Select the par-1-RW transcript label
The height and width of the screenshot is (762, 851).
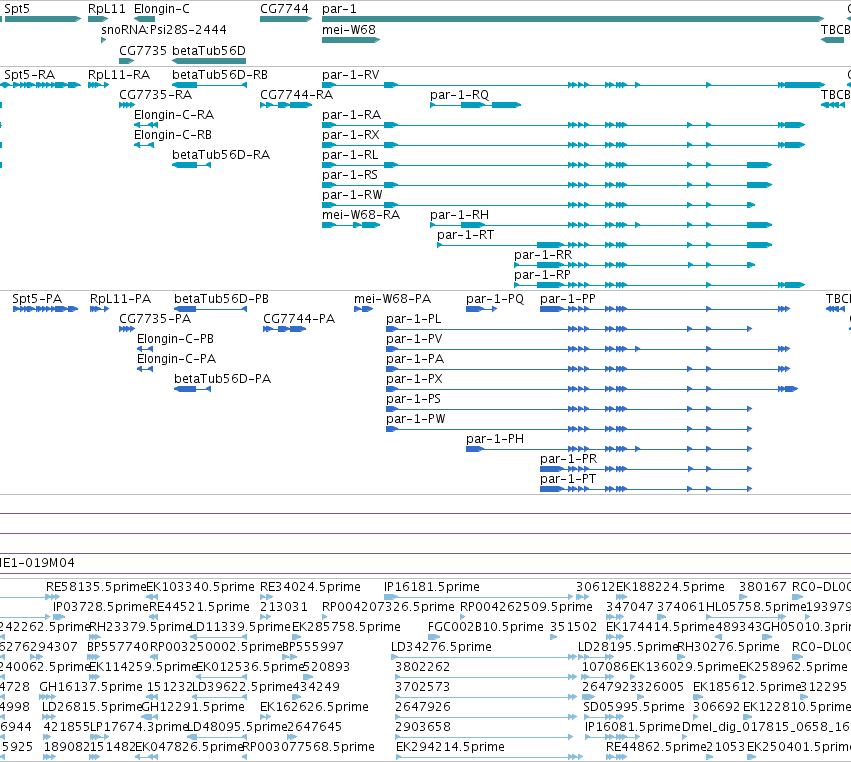(x=352, y=195)
